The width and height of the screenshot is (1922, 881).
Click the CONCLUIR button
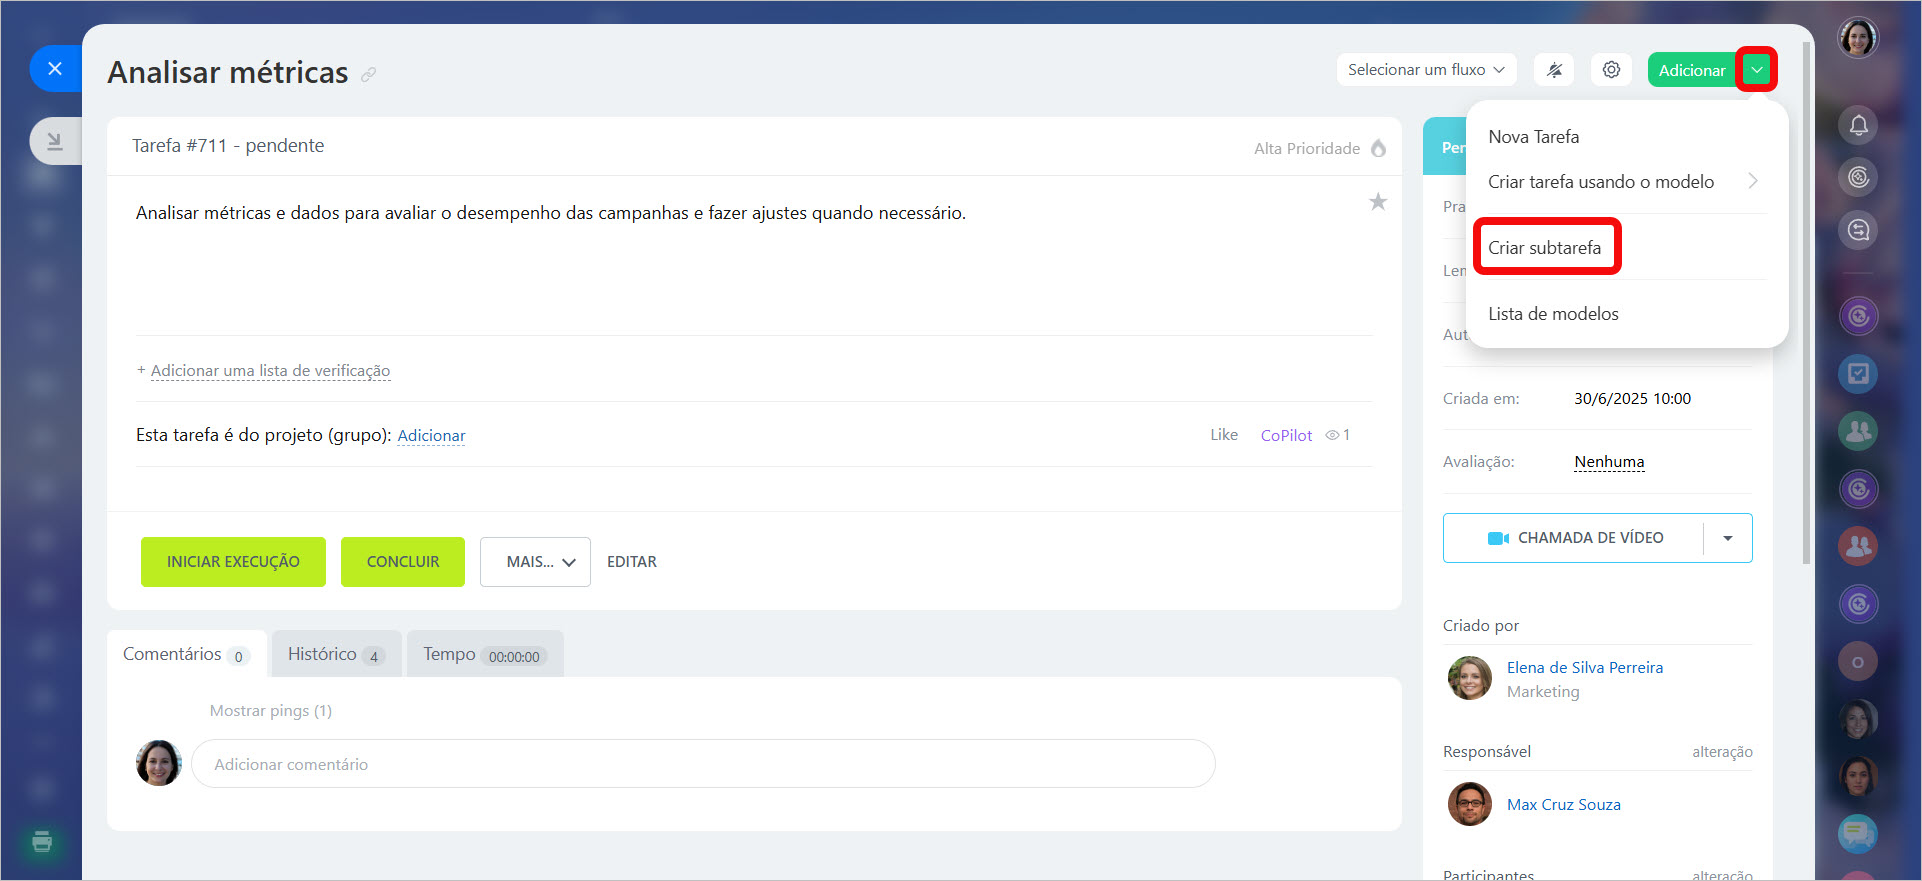(x=403, y=562)
